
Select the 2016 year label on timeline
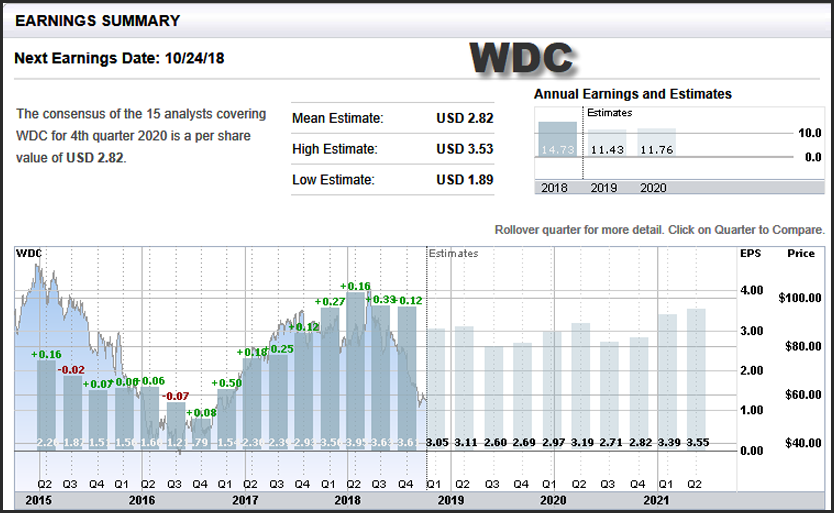141,499
